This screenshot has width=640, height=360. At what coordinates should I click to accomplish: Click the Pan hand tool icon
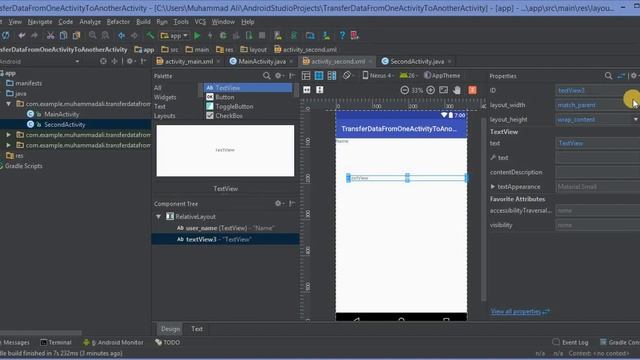click(457, 90)
